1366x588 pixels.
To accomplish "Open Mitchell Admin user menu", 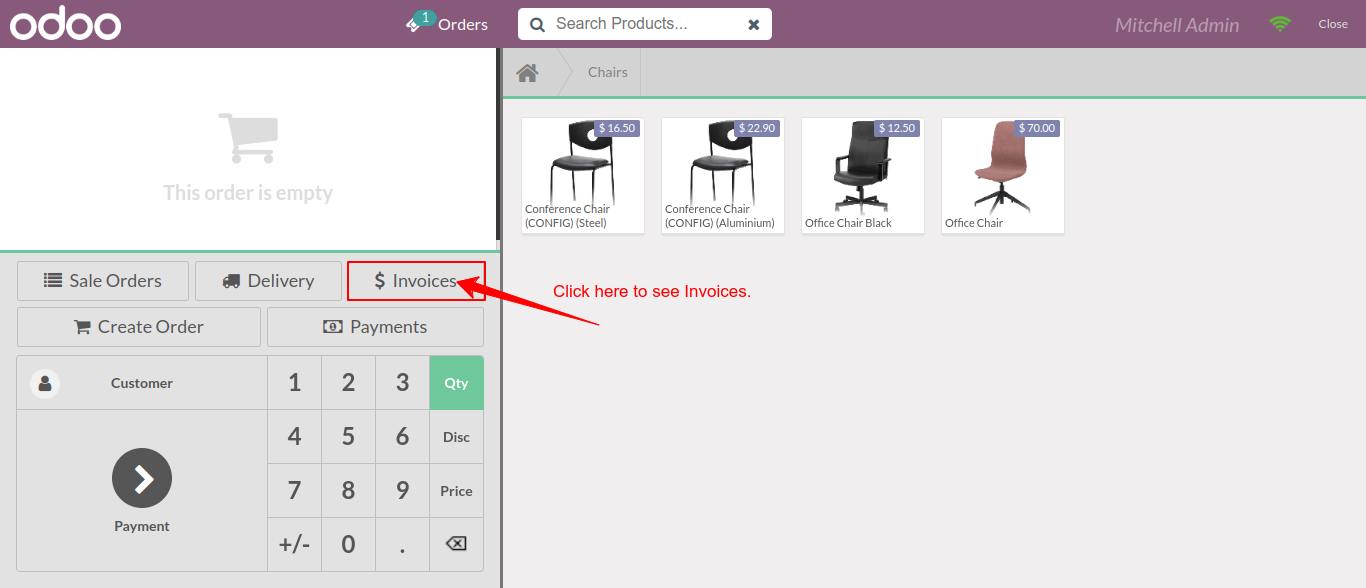I will coord(1177,25).
